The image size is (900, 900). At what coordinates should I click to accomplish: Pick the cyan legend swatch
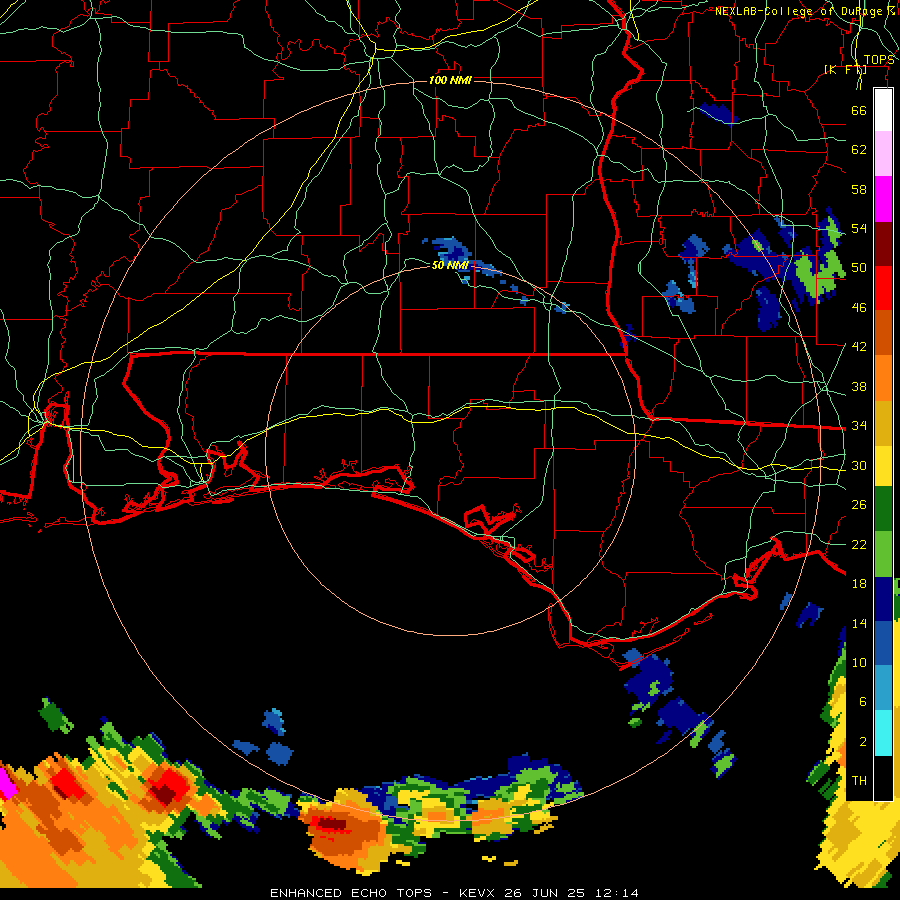click(x=883, y=733)
